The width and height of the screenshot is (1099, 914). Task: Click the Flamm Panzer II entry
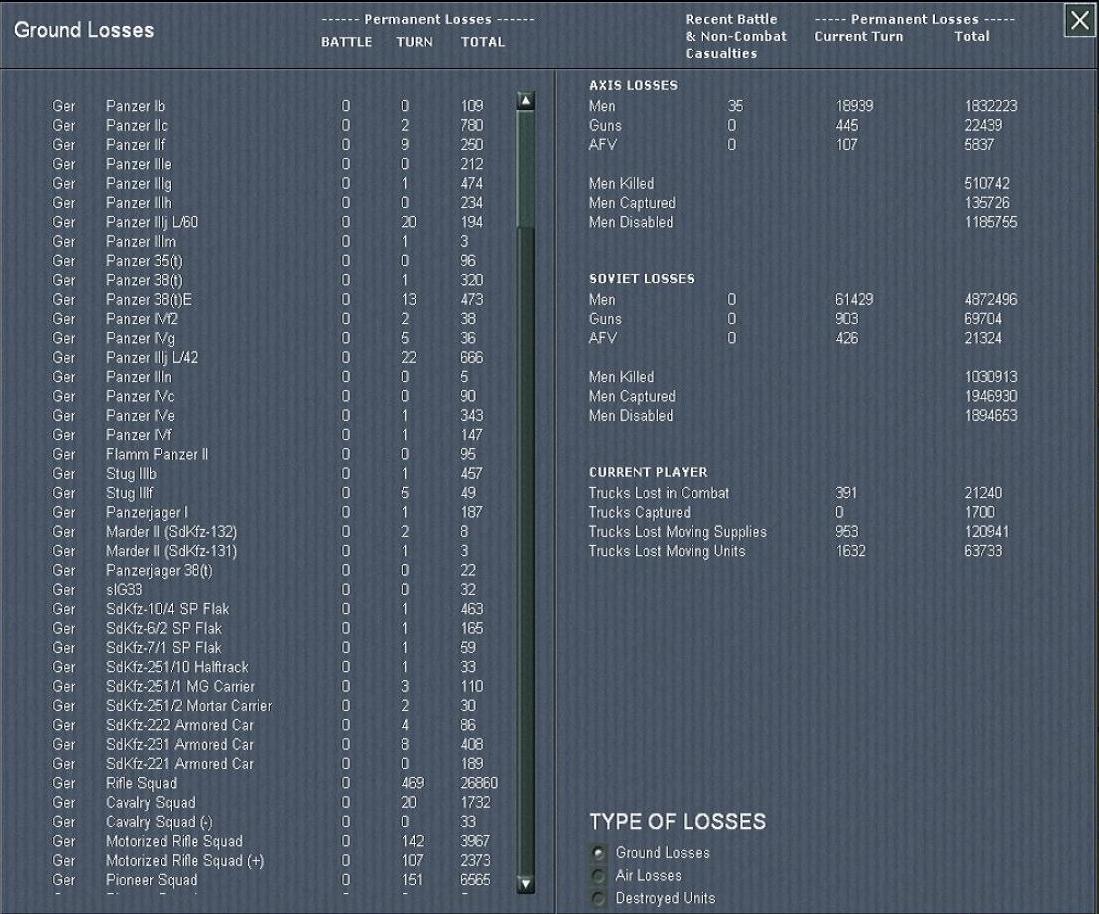click(x=157, y=454)
